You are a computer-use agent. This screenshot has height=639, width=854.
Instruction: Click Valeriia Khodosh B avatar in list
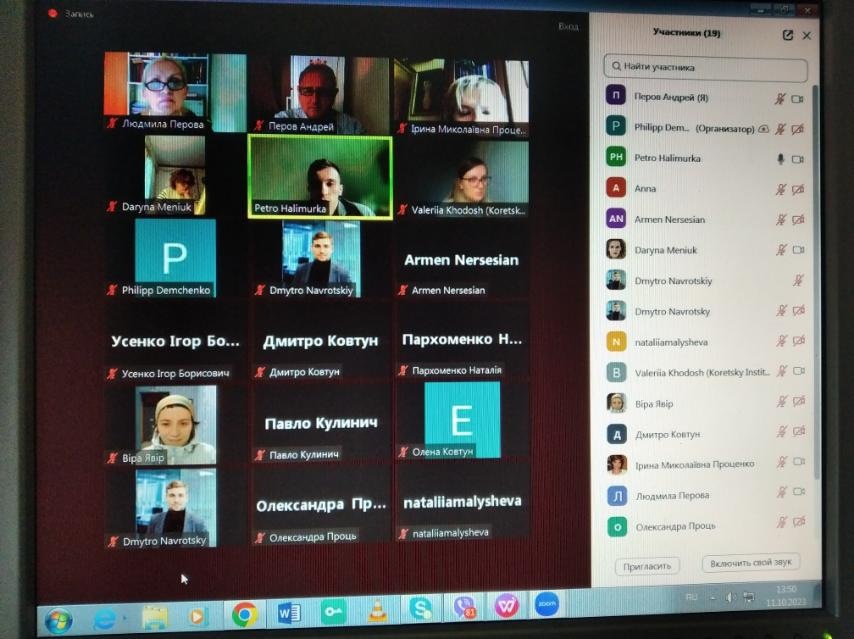tap(616, 372)
